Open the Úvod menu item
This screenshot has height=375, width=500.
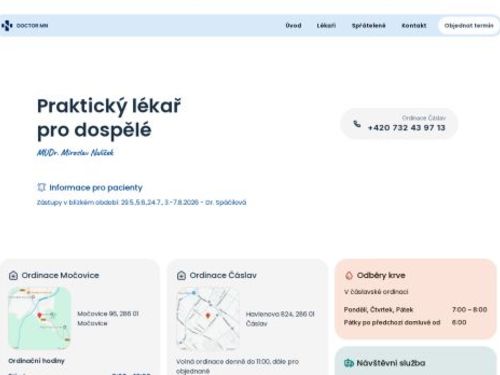click(293, 26)
